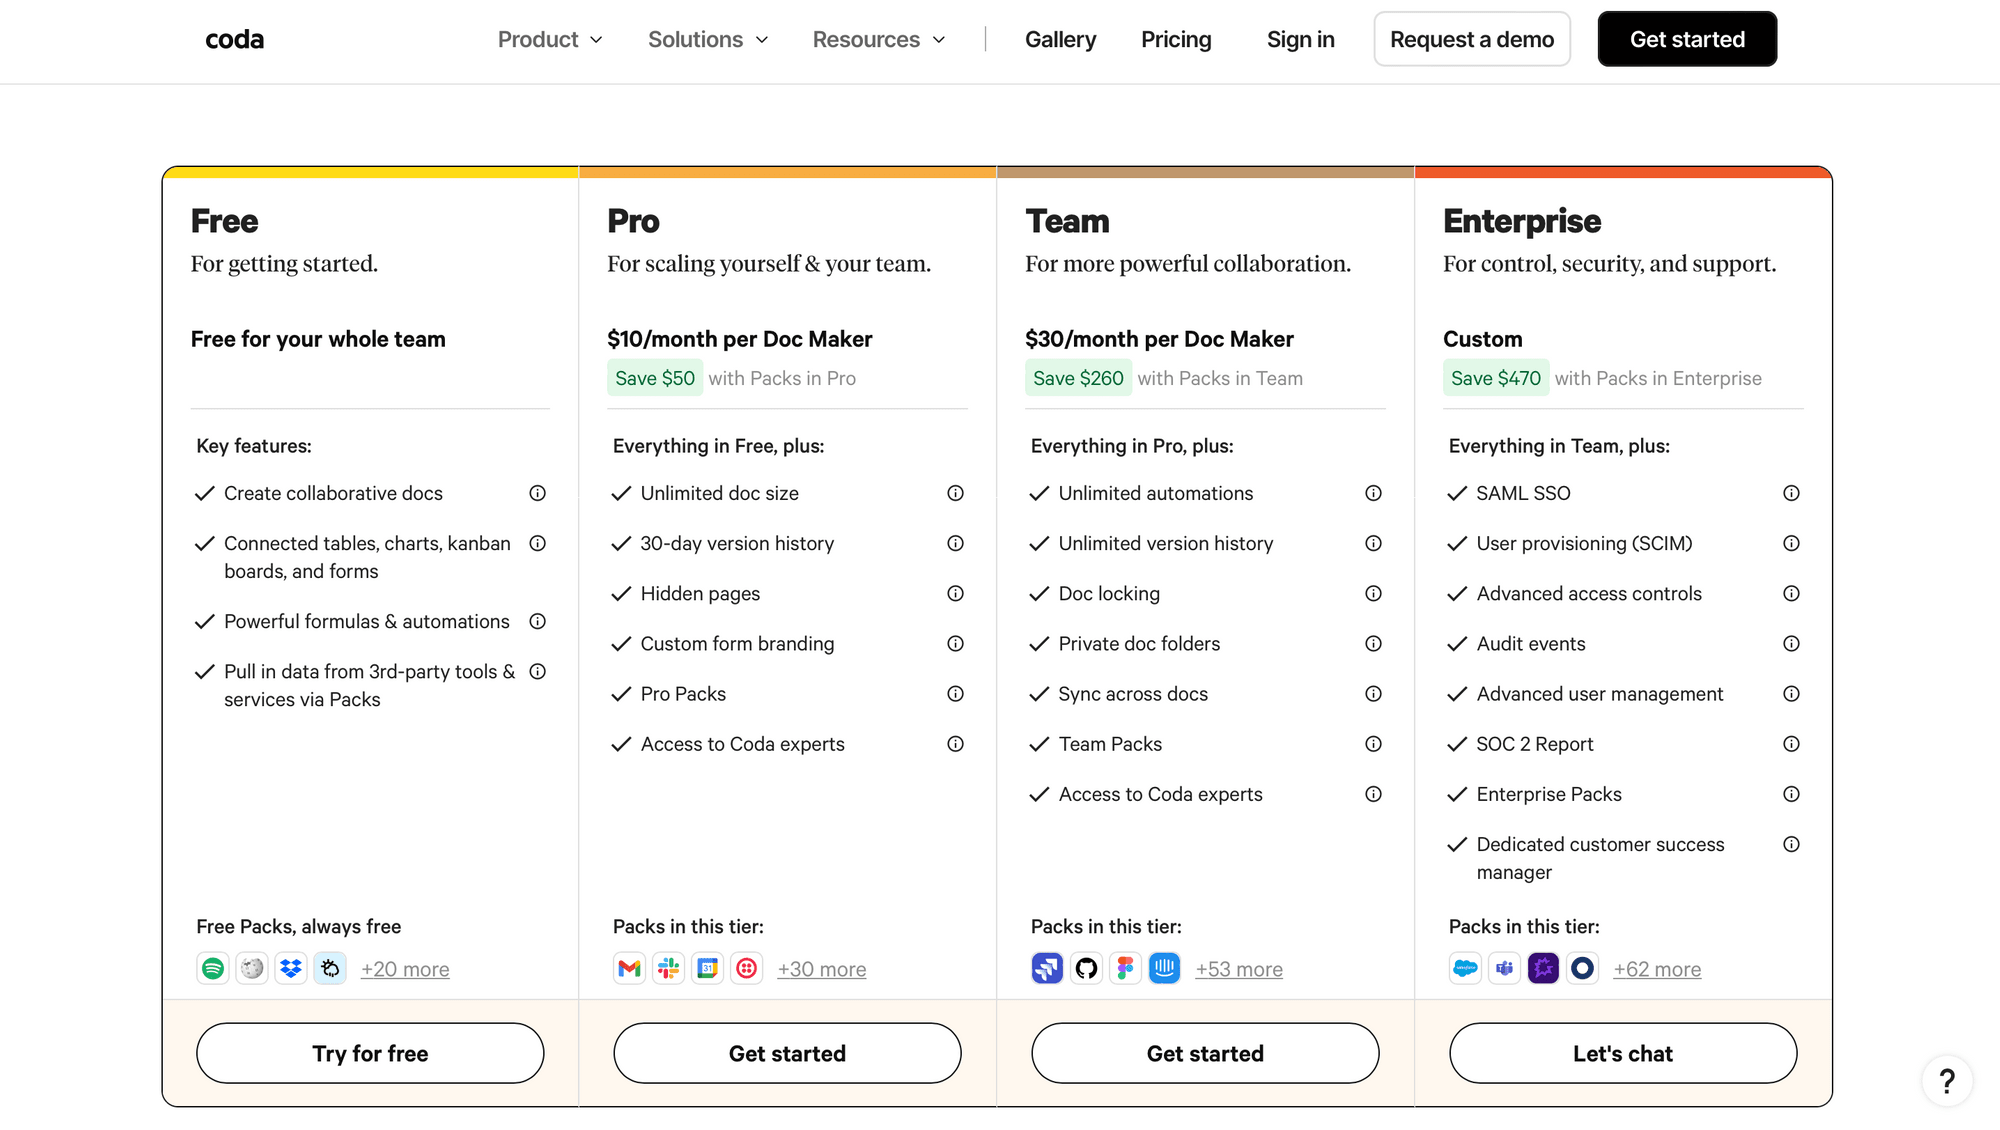2000x1130 pixels.
Task: Click info icon beside Doc locking
Action: point(1374,593)
